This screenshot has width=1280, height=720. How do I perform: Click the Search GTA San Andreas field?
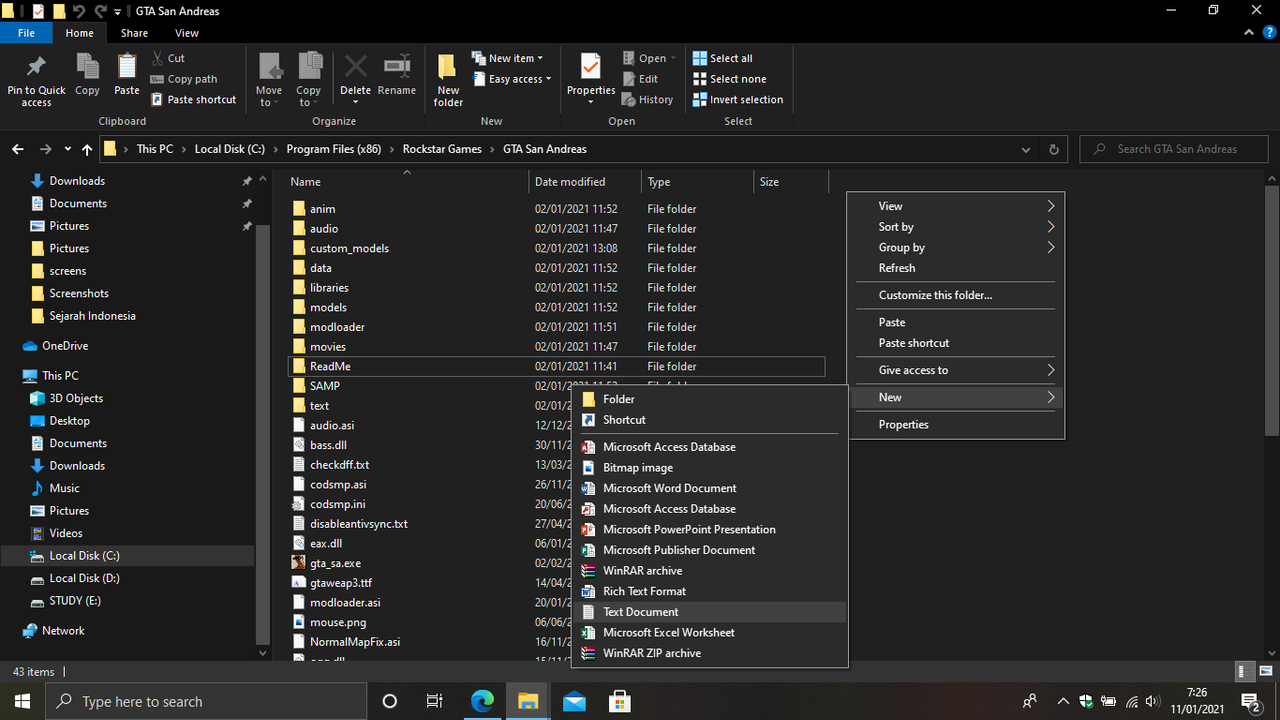(1174, 149)
